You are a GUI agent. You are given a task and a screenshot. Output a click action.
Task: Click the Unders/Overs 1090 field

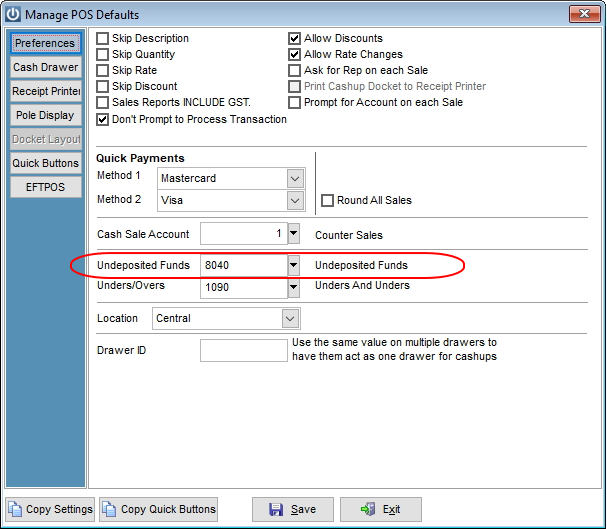point(244,287)
